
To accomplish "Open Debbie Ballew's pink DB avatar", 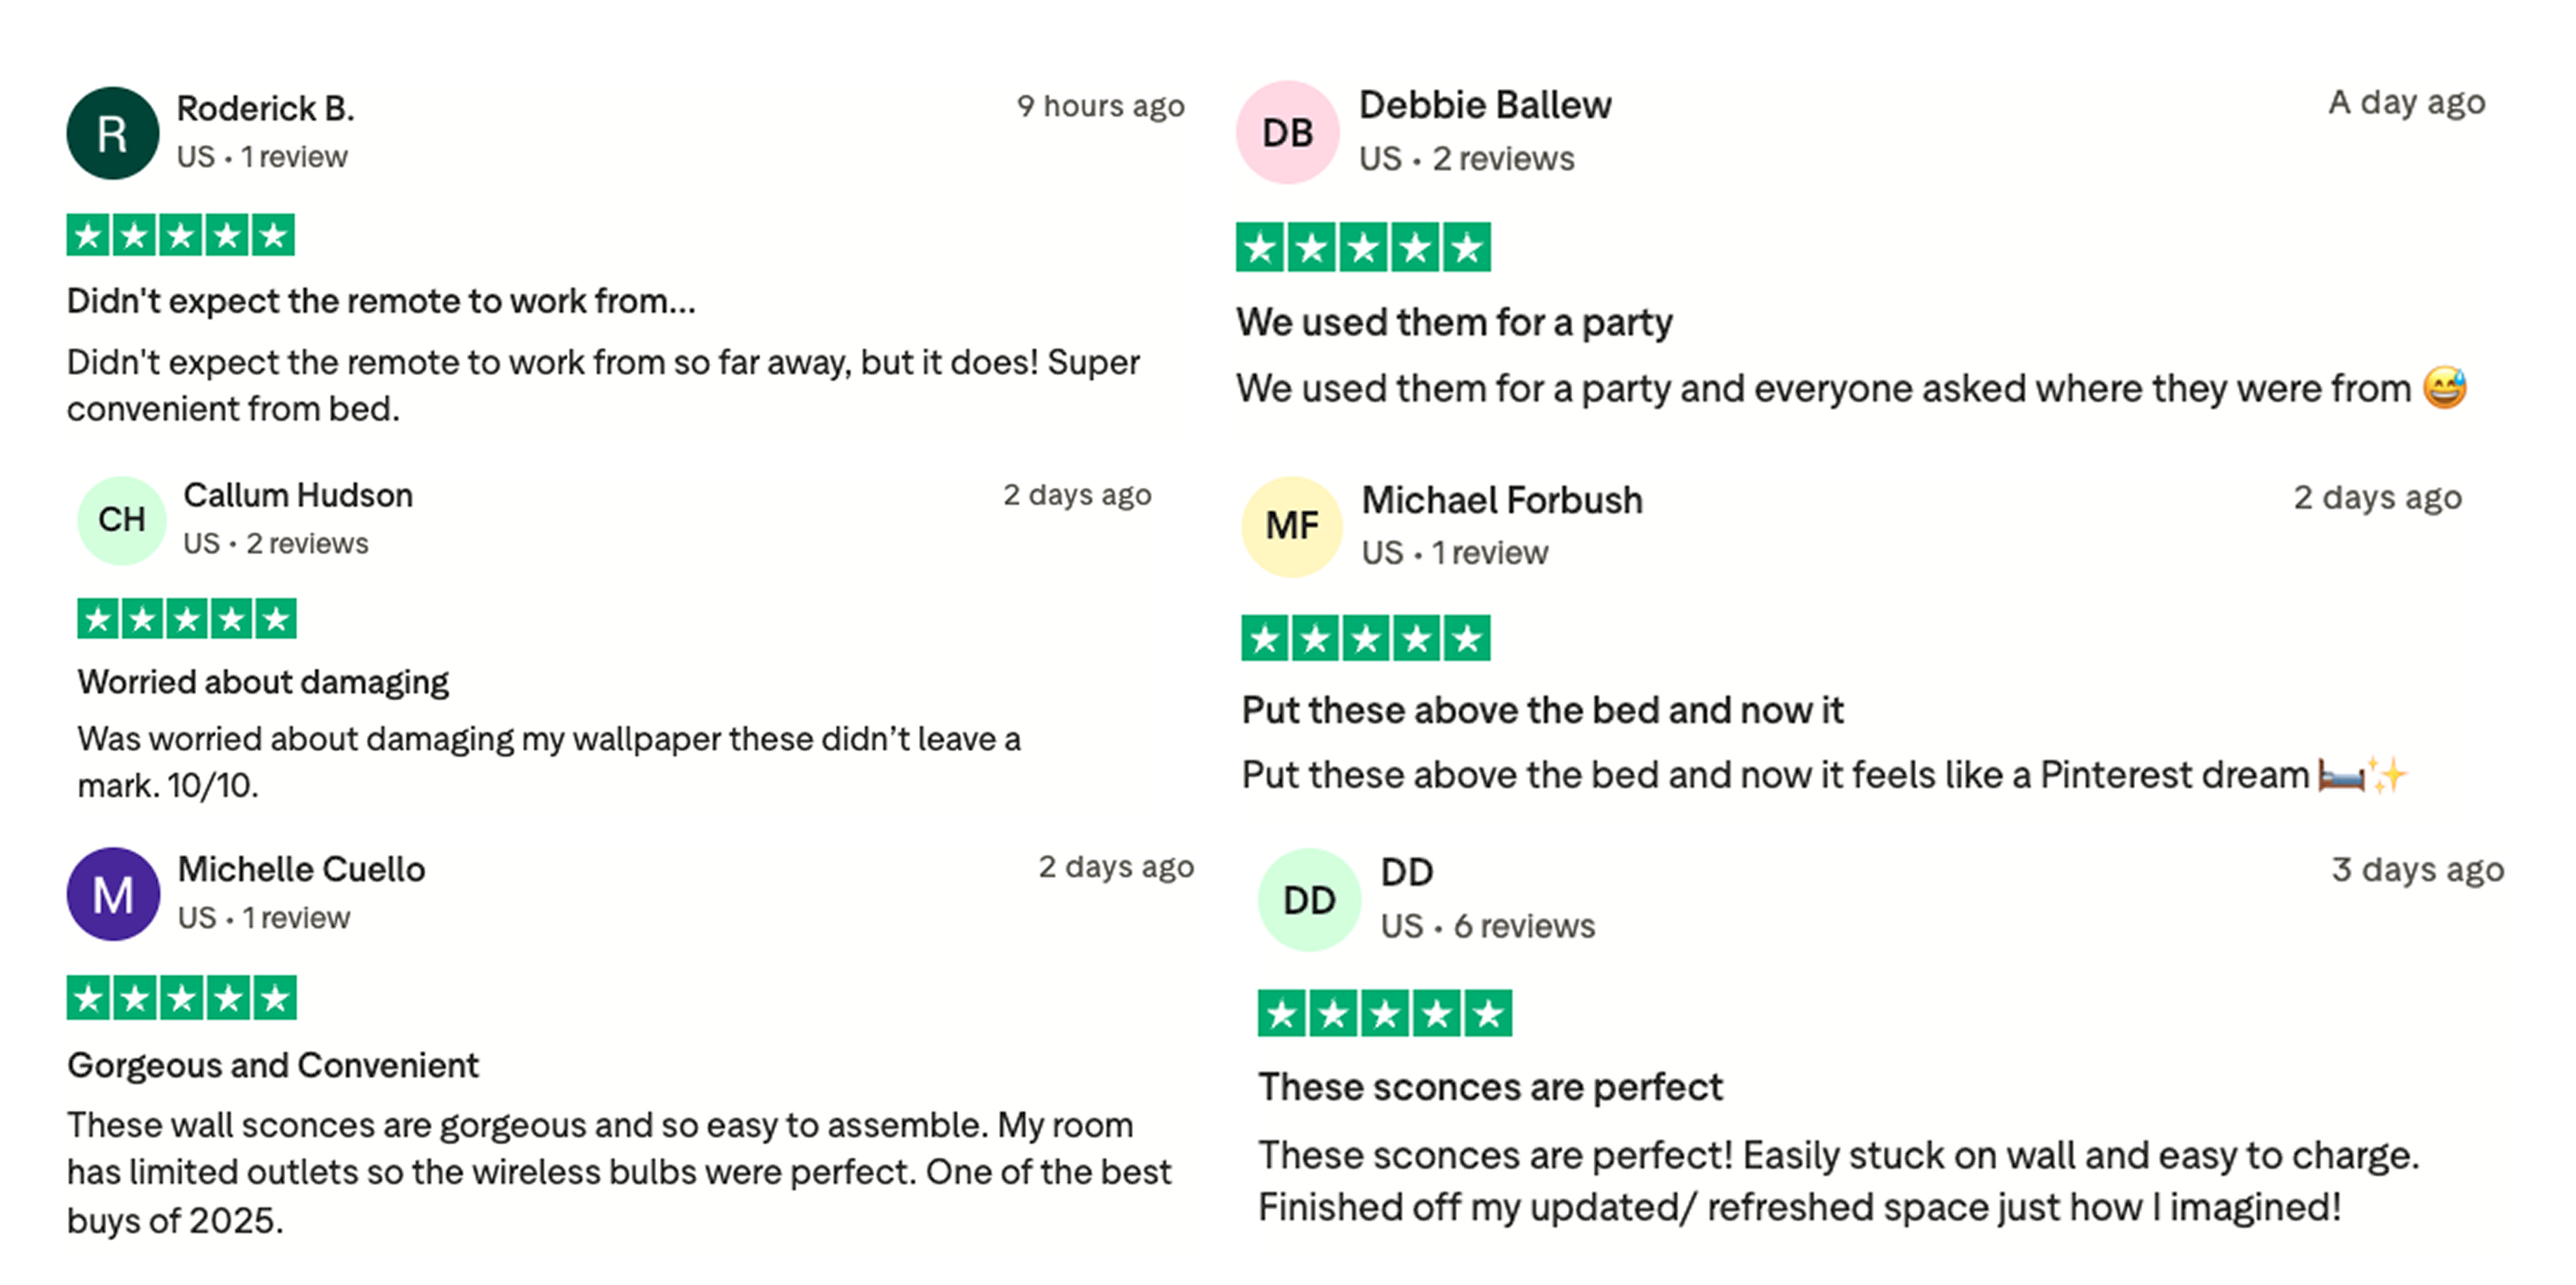I will [x=1287, y=132].
